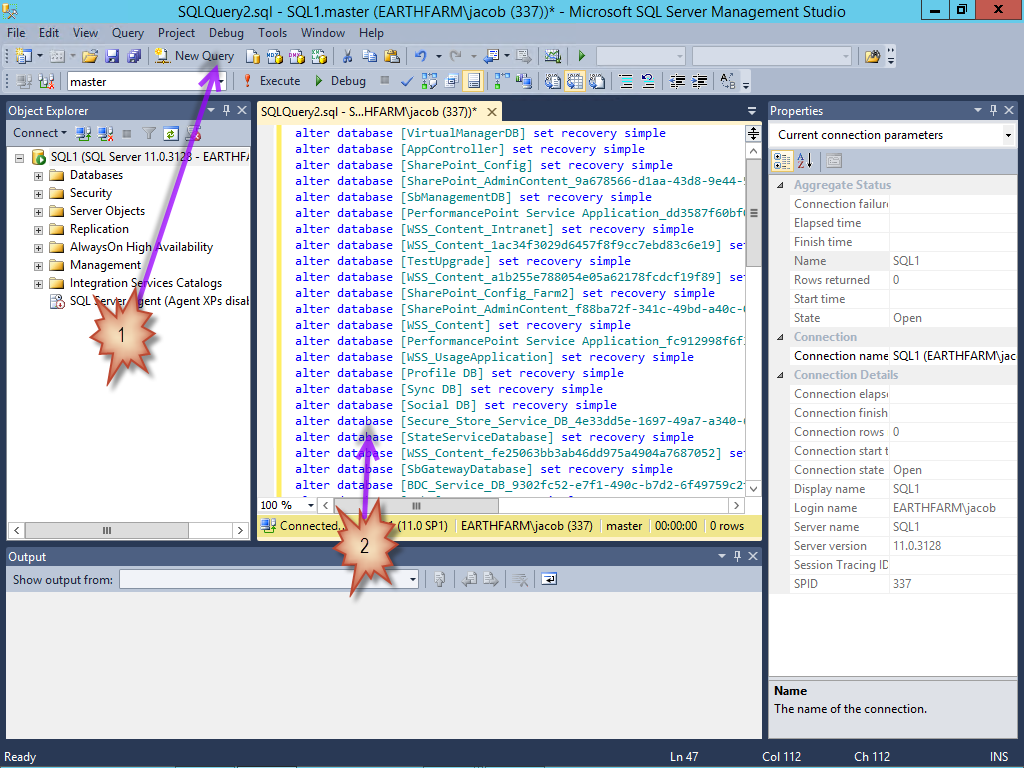The width and height of the screenshot is (1024, 768).
Task: Collapse the SQL1 server node
Action: click(x=20, y=158)
